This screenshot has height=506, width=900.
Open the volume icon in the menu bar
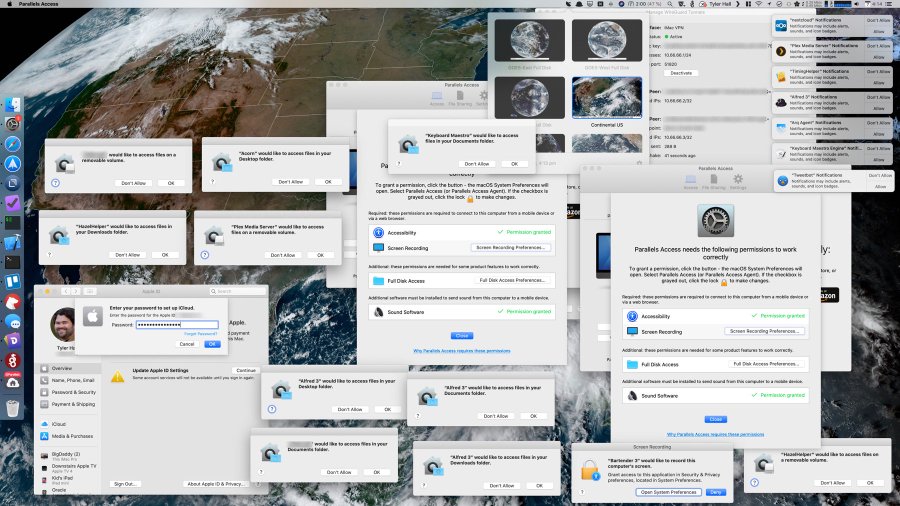point(856,4)
